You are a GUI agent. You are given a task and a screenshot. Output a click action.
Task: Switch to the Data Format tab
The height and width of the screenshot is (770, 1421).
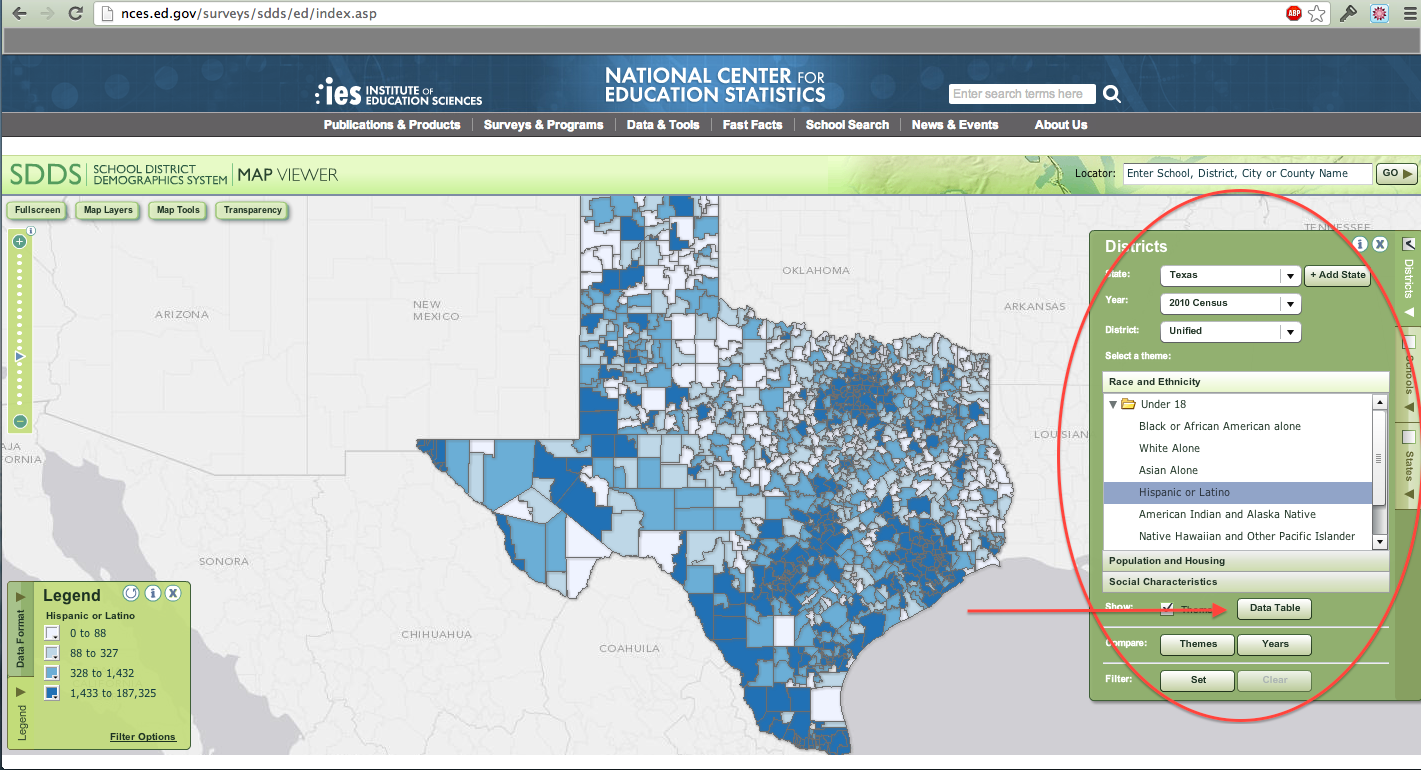click(x=21, y=635)
